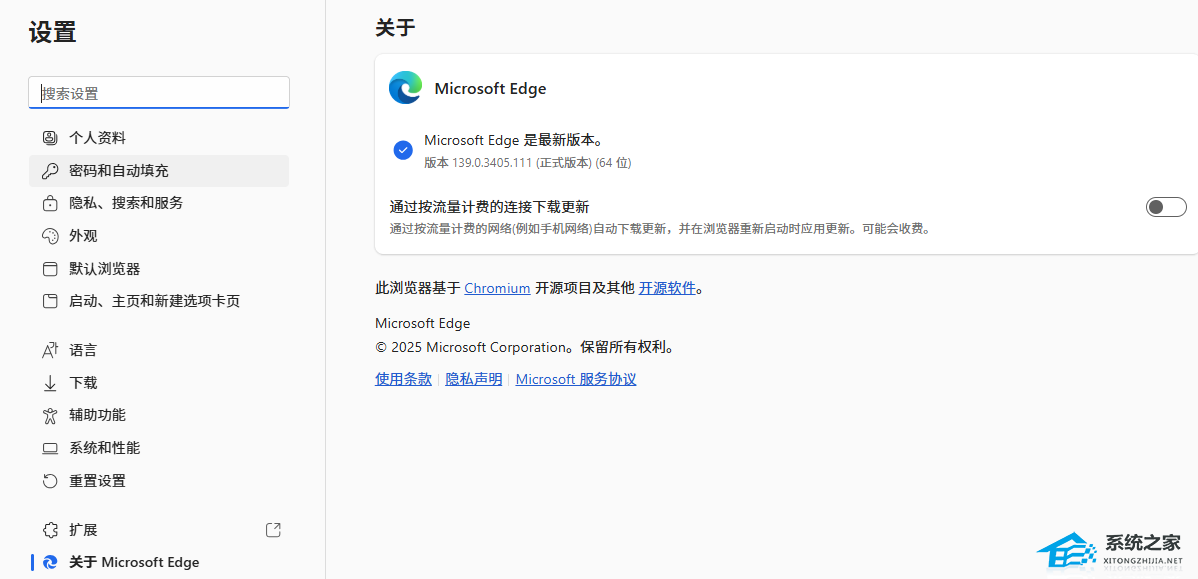
Task: Open the 个人资料 settings page
Action: 159,138
